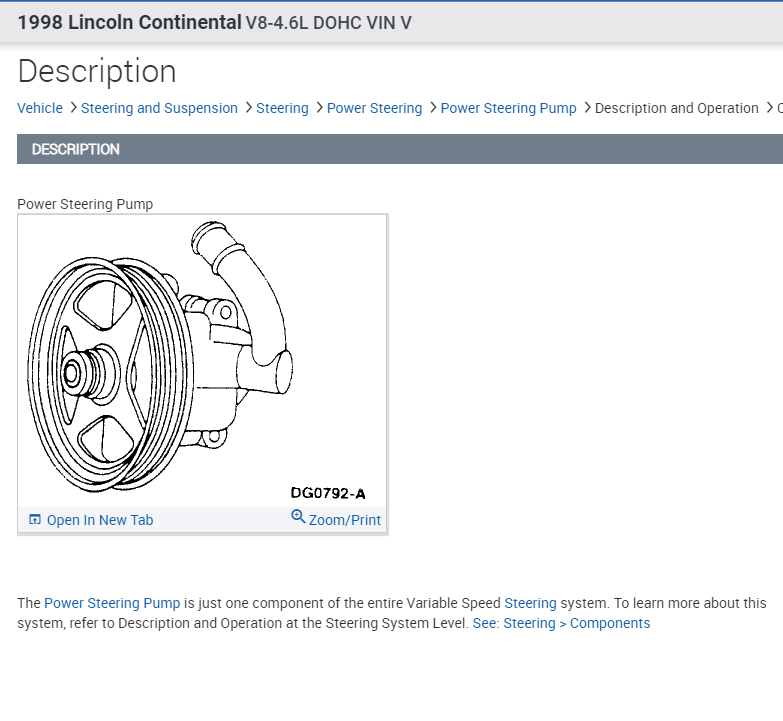783x721 pixels.
Task: Click Description and Operation breadcrumb text
Action: pyautogui.click(x=676, y=108)
